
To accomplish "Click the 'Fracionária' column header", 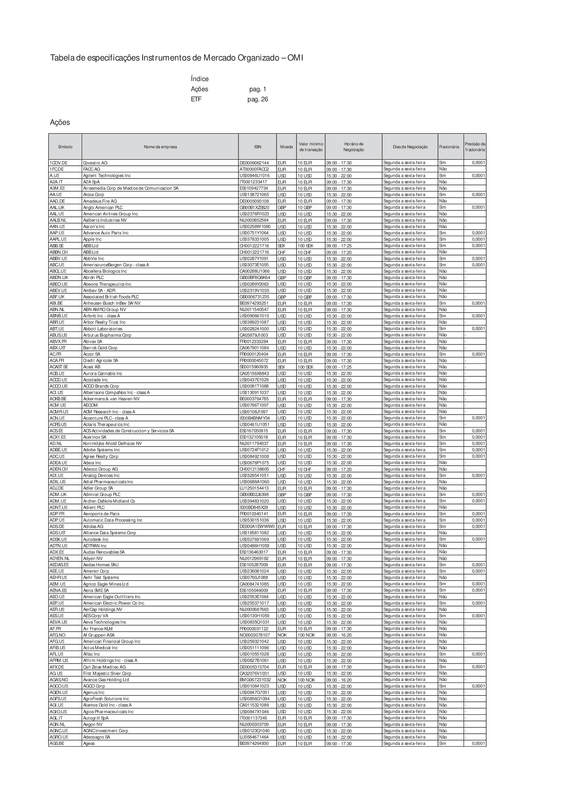I will [x=449, y=146].
